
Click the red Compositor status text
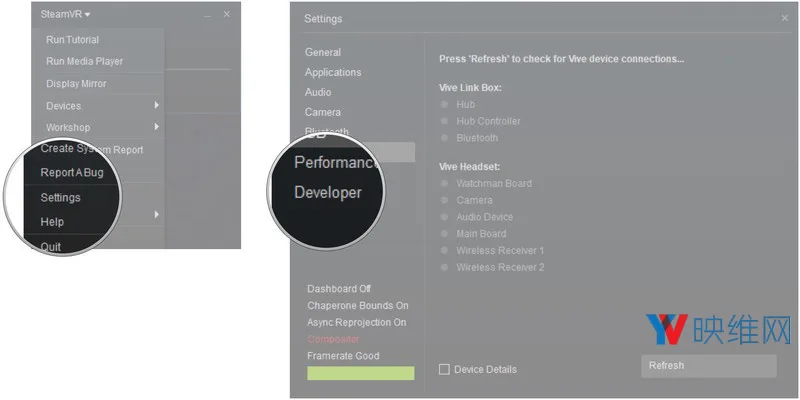tap(333, 339)
